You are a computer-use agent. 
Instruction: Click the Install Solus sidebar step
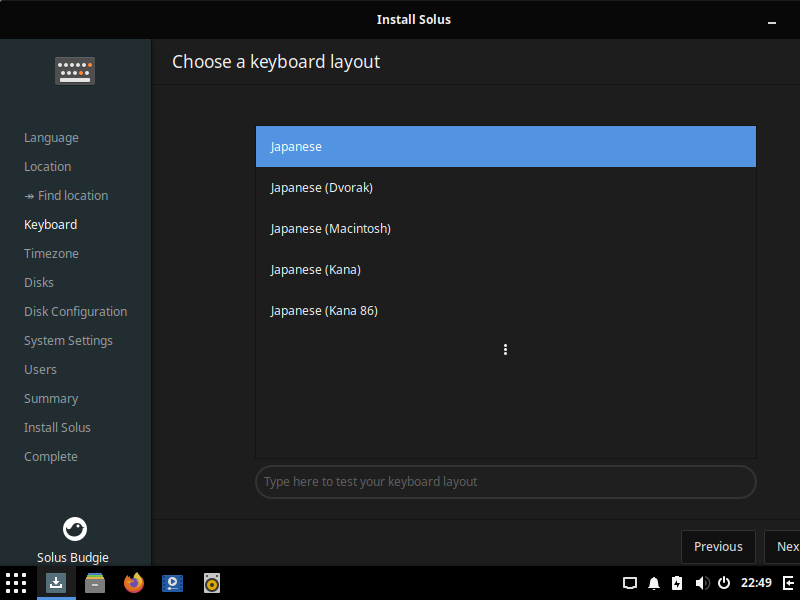(57, 428)
